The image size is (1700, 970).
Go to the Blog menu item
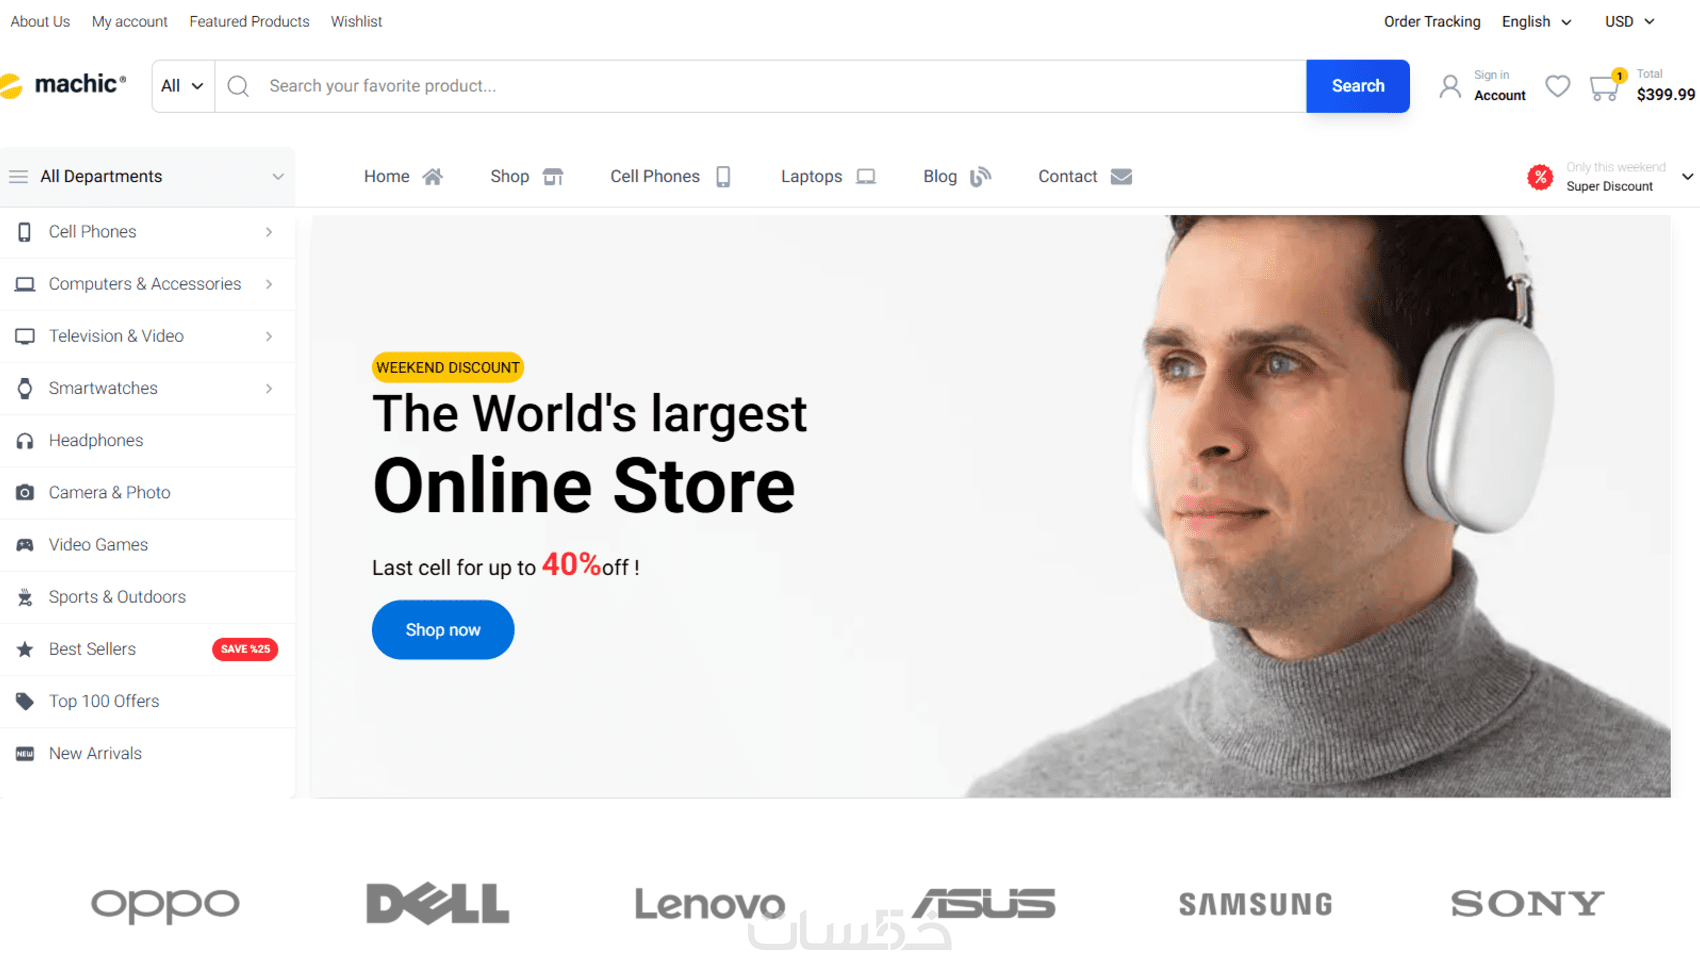[957, 177]
